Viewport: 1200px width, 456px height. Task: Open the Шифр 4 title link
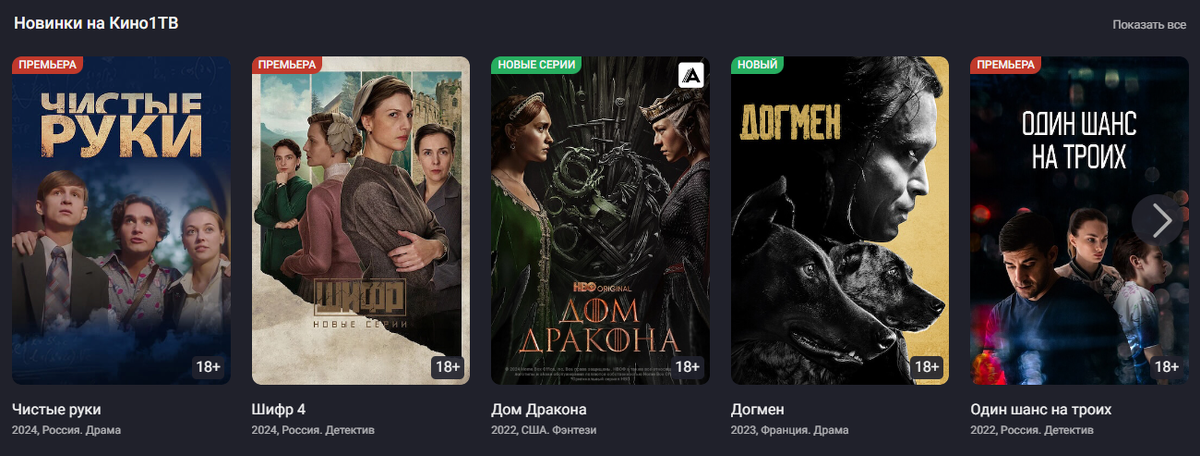click(279, 410)
